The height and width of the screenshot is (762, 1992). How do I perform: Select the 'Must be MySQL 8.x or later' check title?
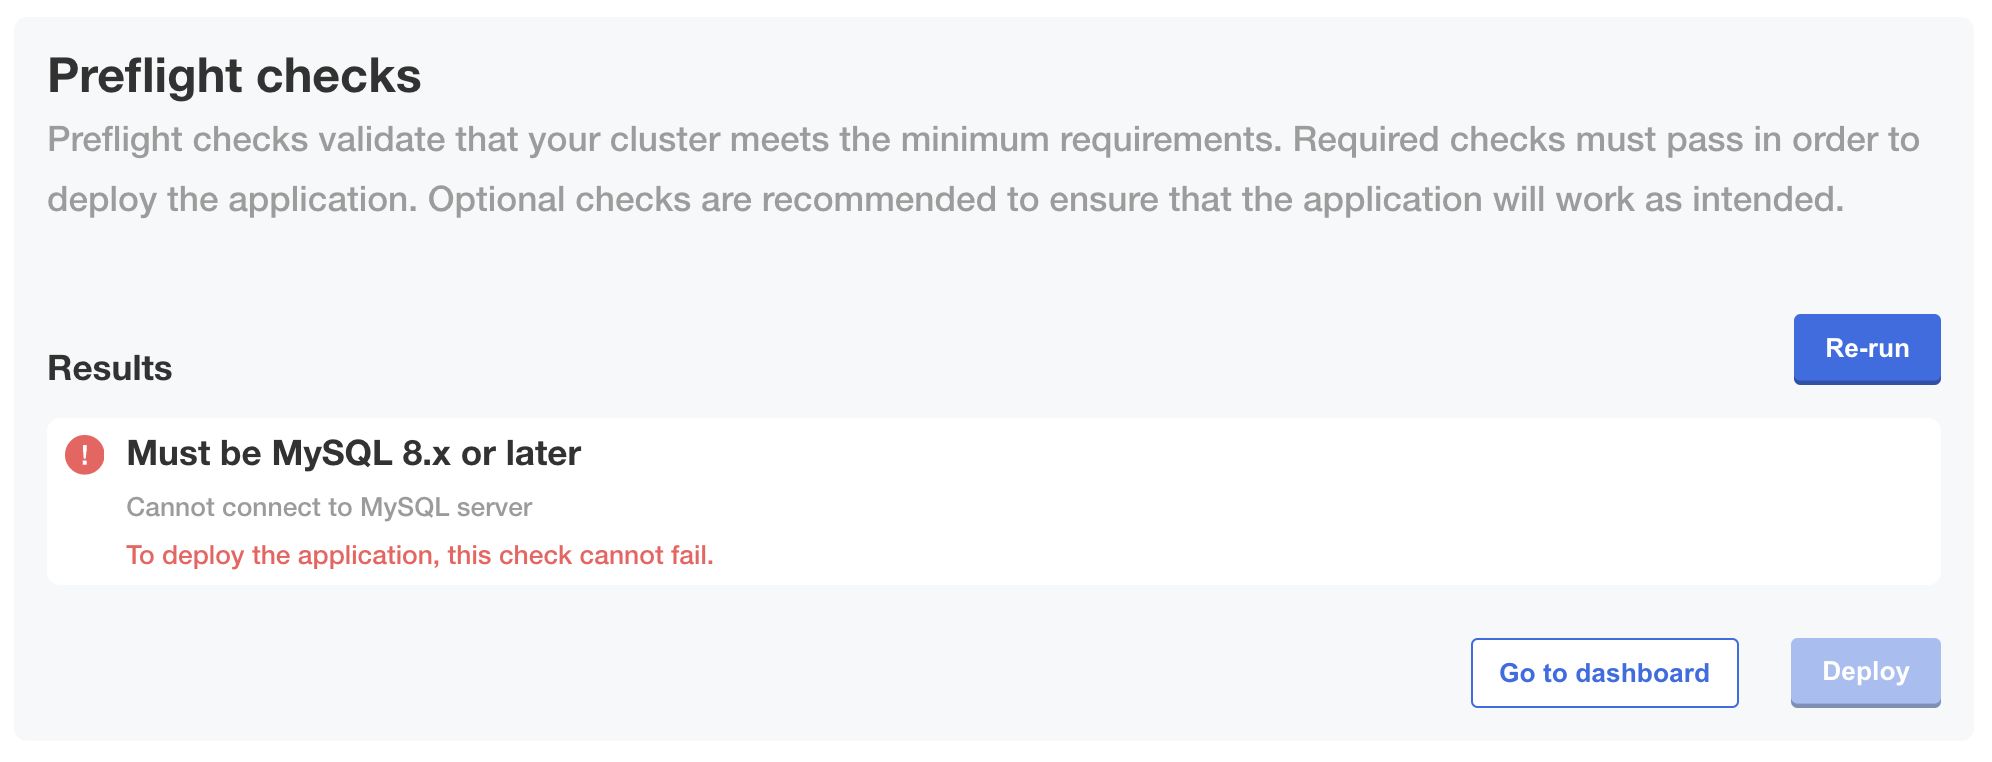353,453
